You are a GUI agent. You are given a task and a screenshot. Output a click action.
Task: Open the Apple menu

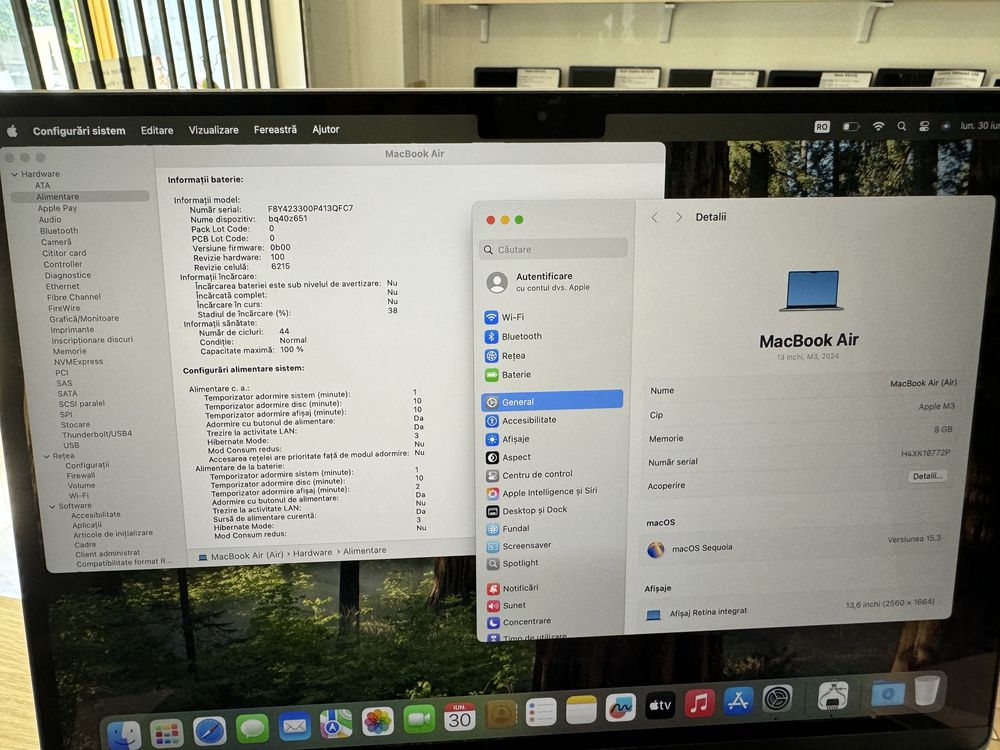tap(12, 131)
